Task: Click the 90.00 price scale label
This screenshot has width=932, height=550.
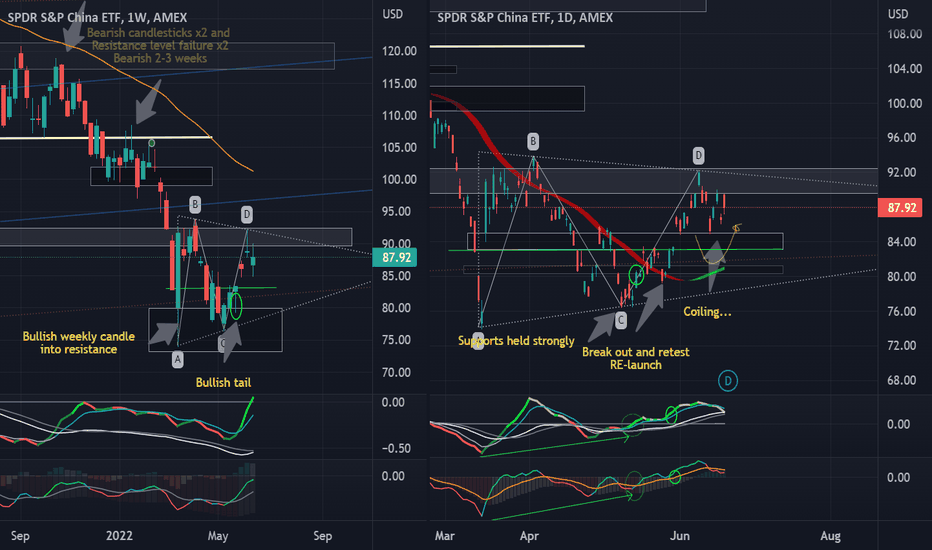Action: pyautogui.click(x=396, y=244)
